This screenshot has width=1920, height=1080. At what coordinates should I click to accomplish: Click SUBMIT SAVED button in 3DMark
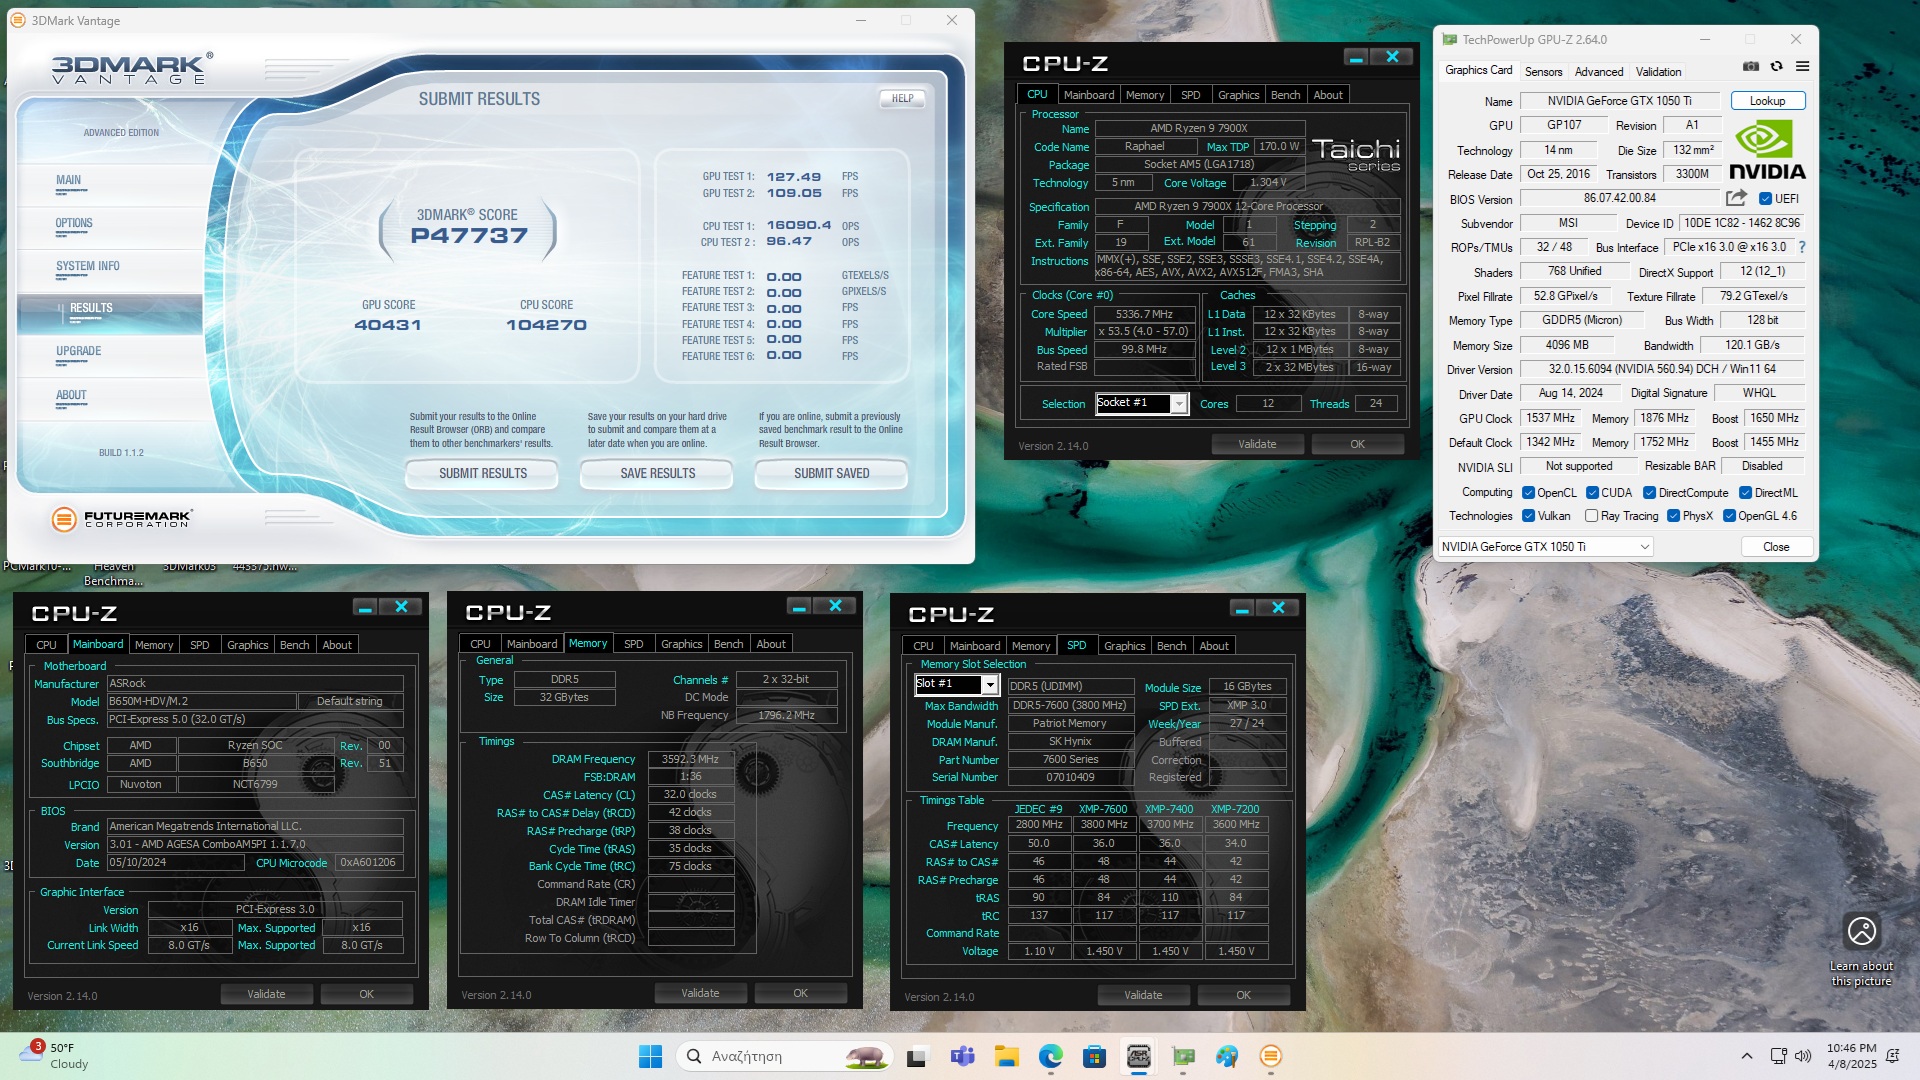[x=831, y=474]
